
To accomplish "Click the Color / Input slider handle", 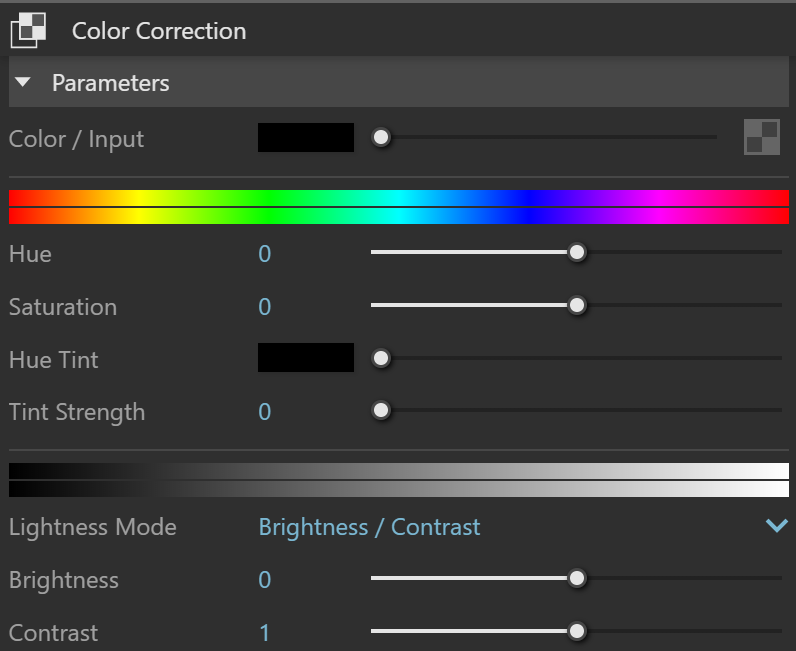I will coord(381,137).
